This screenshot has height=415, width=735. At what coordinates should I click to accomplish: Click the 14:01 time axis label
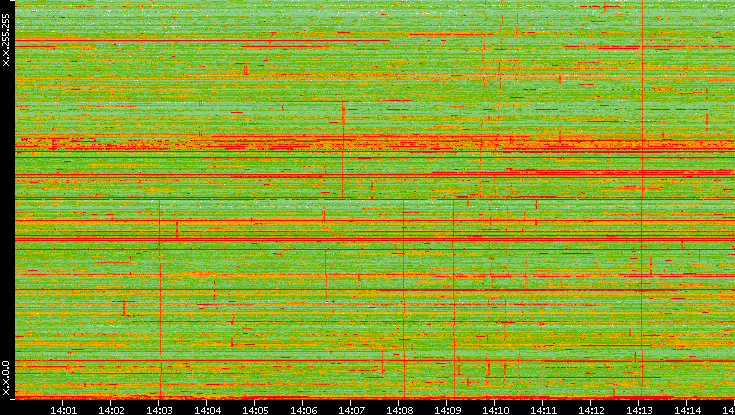pyautogui.click(x=63, y=410)
